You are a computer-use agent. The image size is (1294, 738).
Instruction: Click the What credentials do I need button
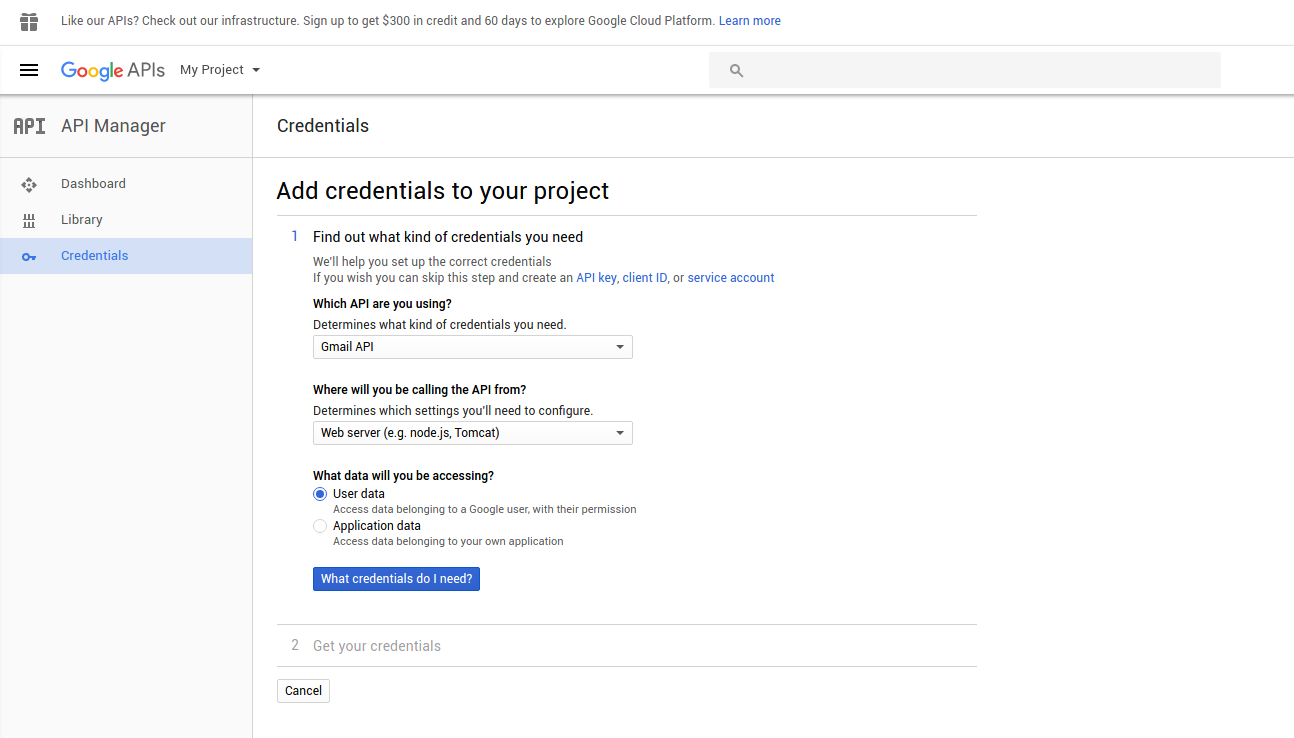[396, 579]
